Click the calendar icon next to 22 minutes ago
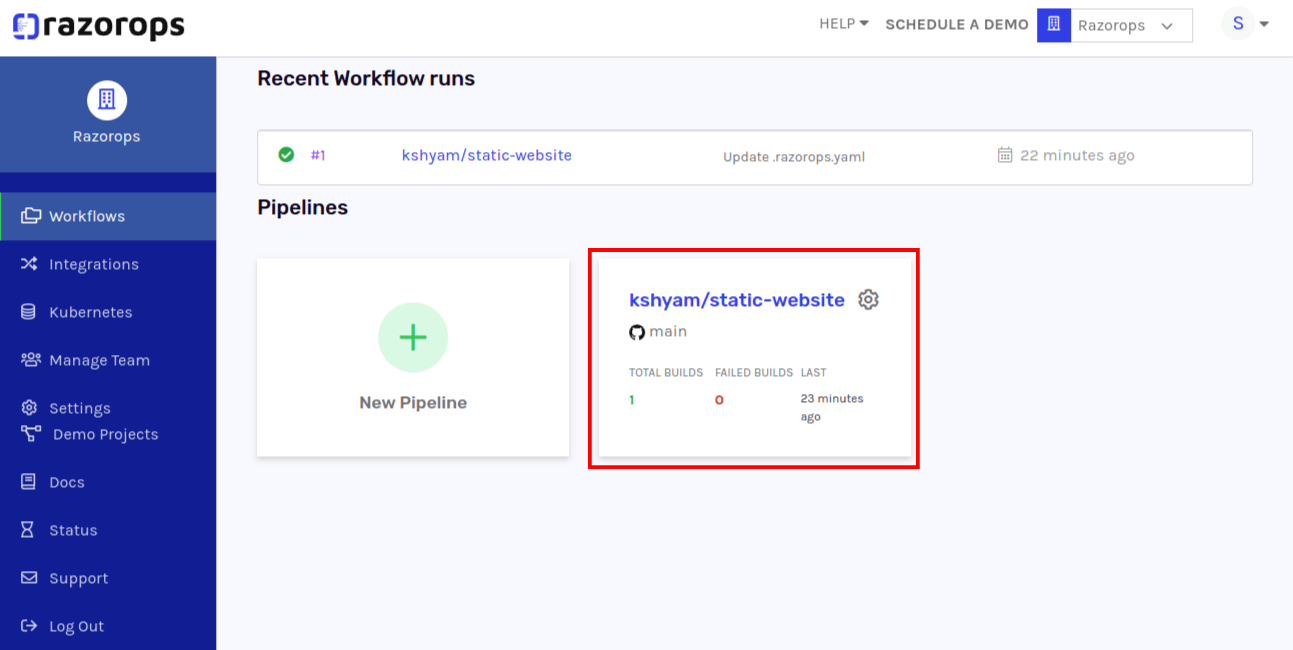 point(1005,155)
